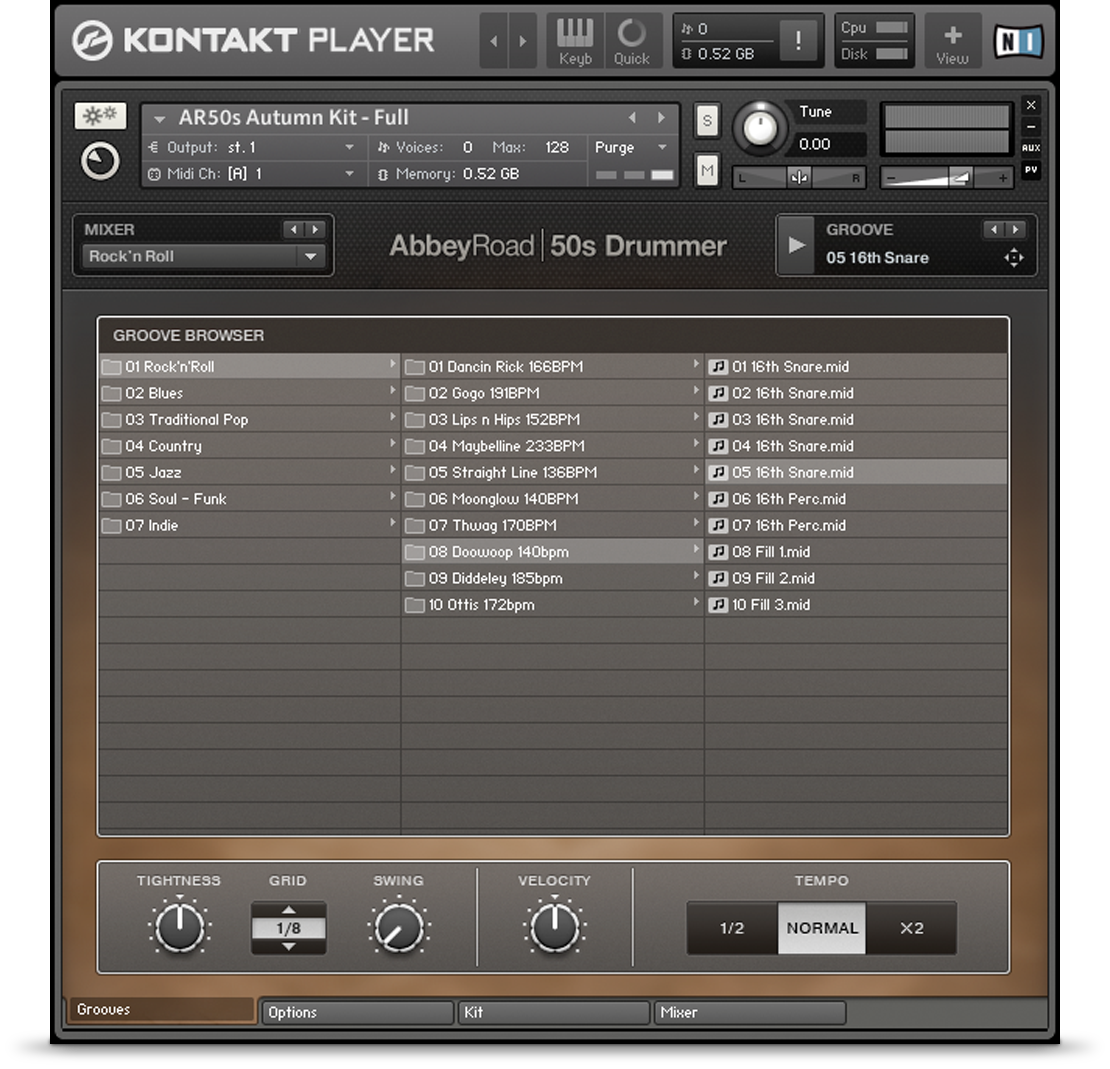Click the pan L/R slider
This screenshot has width=1110, height=1069.
799,178
